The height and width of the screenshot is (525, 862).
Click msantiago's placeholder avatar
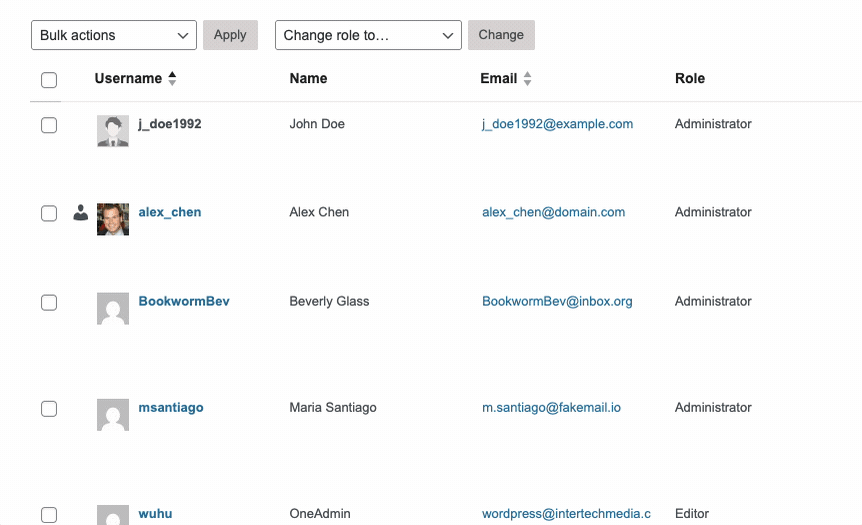pyautogui.click(x=113, y=414)
